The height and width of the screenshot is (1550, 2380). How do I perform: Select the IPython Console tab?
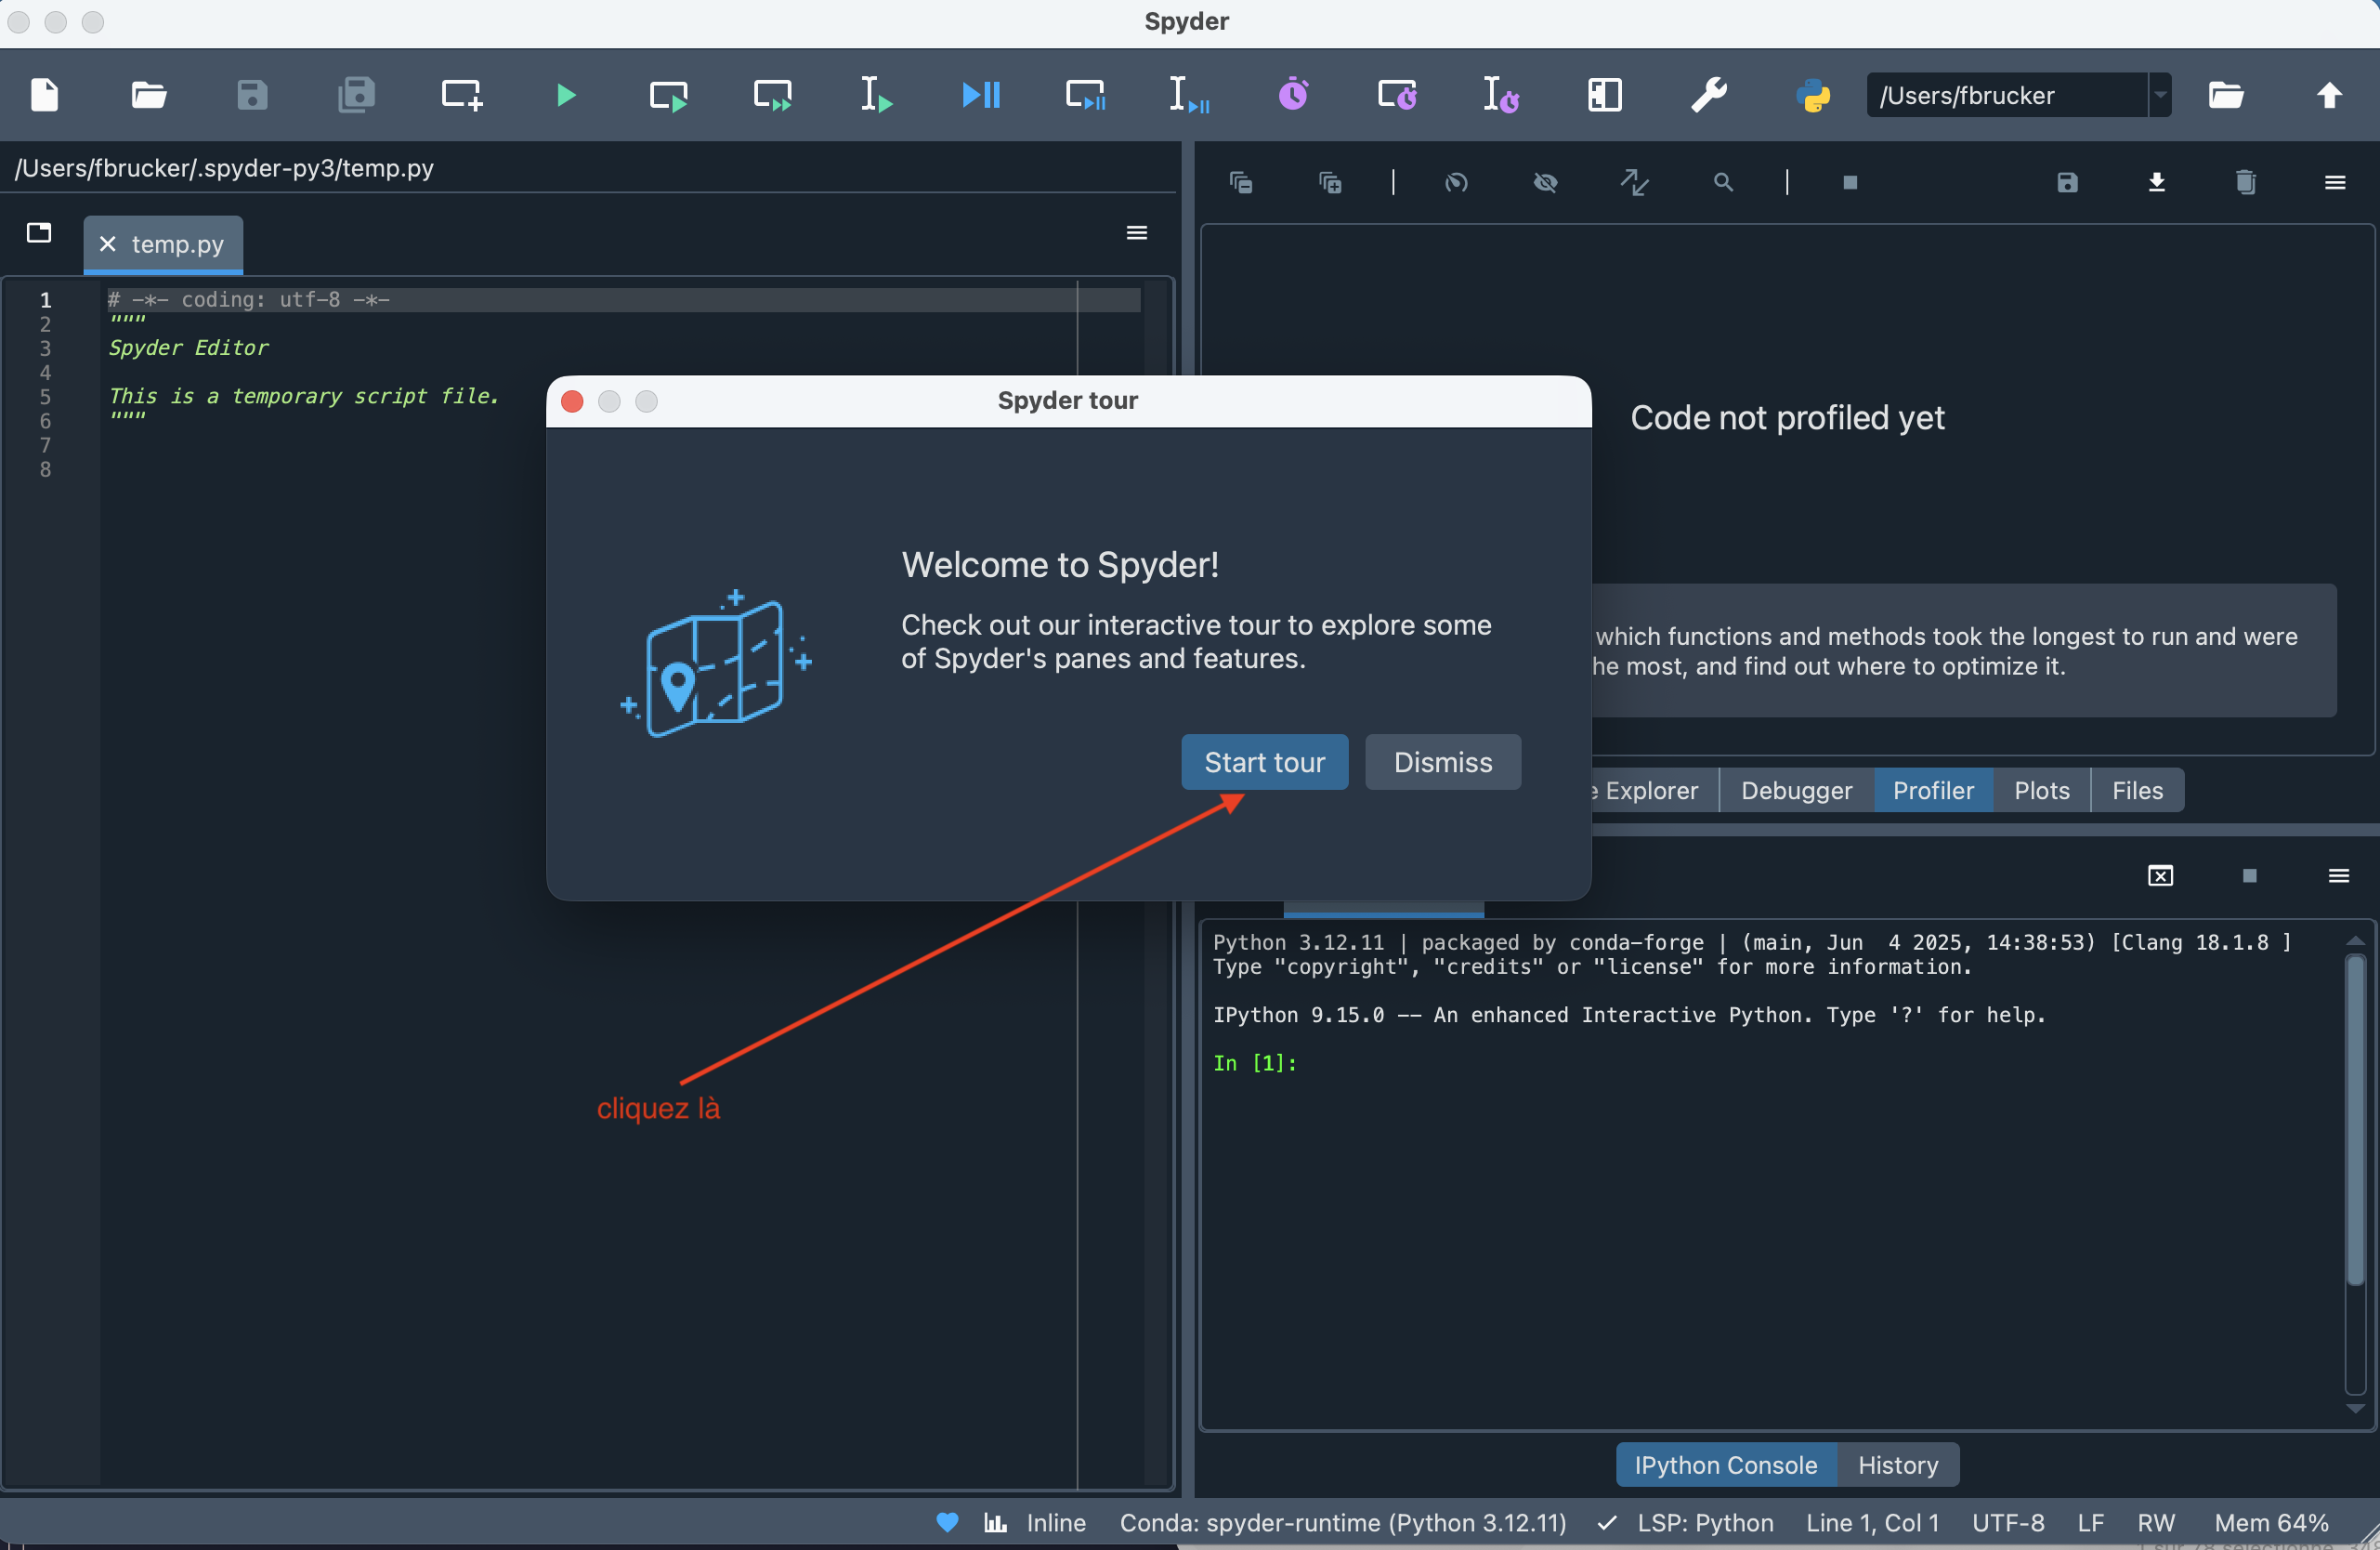pos(1726,1465)
